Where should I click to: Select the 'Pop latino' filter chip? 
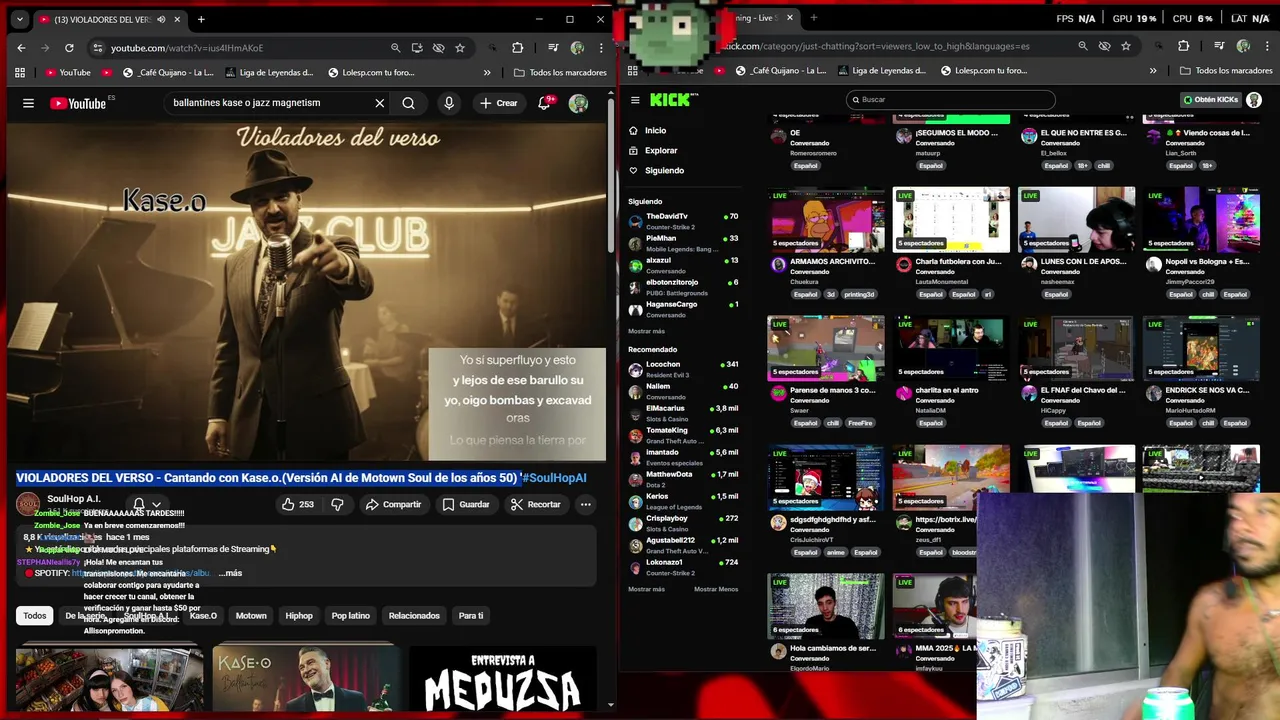[351, 616]
